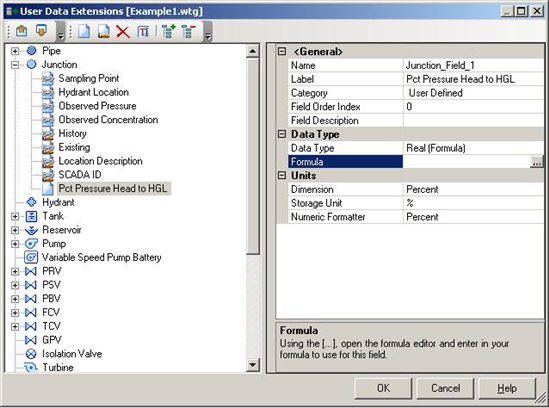Collapse the Junction tree node
The height and width of the screenshot is (408, 549).
click(x=15, y=65)
